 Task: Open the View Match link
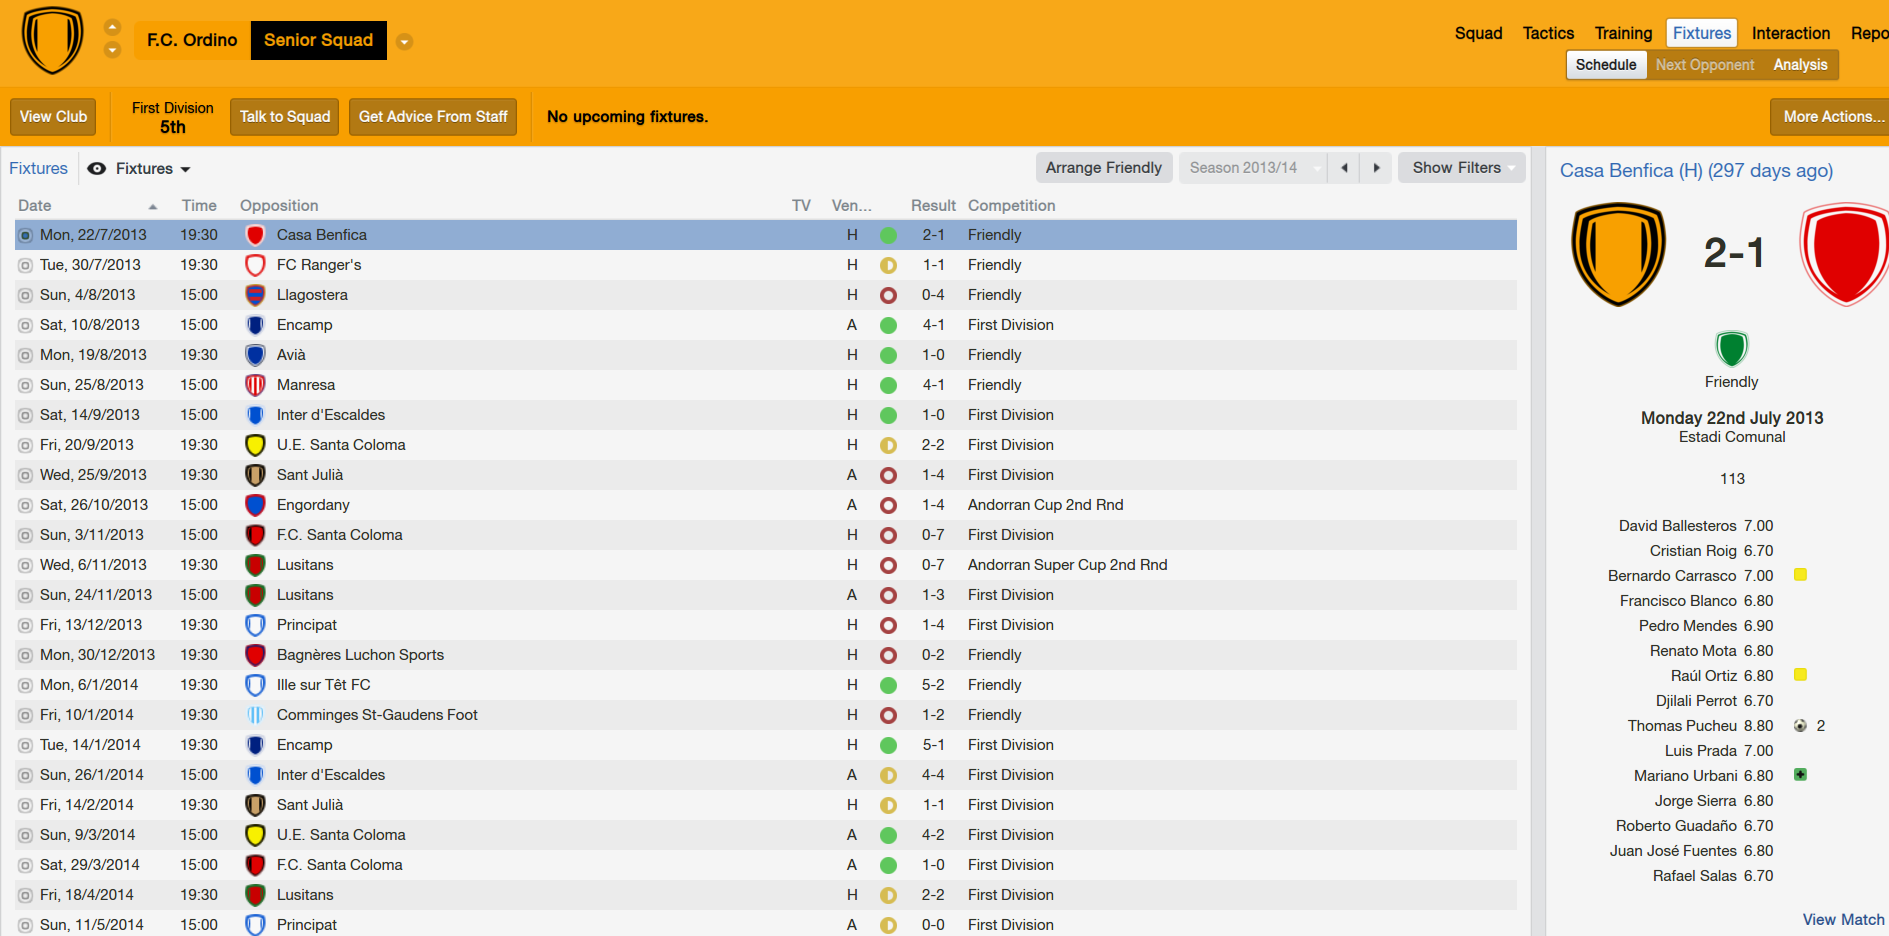pos(1843,919)
